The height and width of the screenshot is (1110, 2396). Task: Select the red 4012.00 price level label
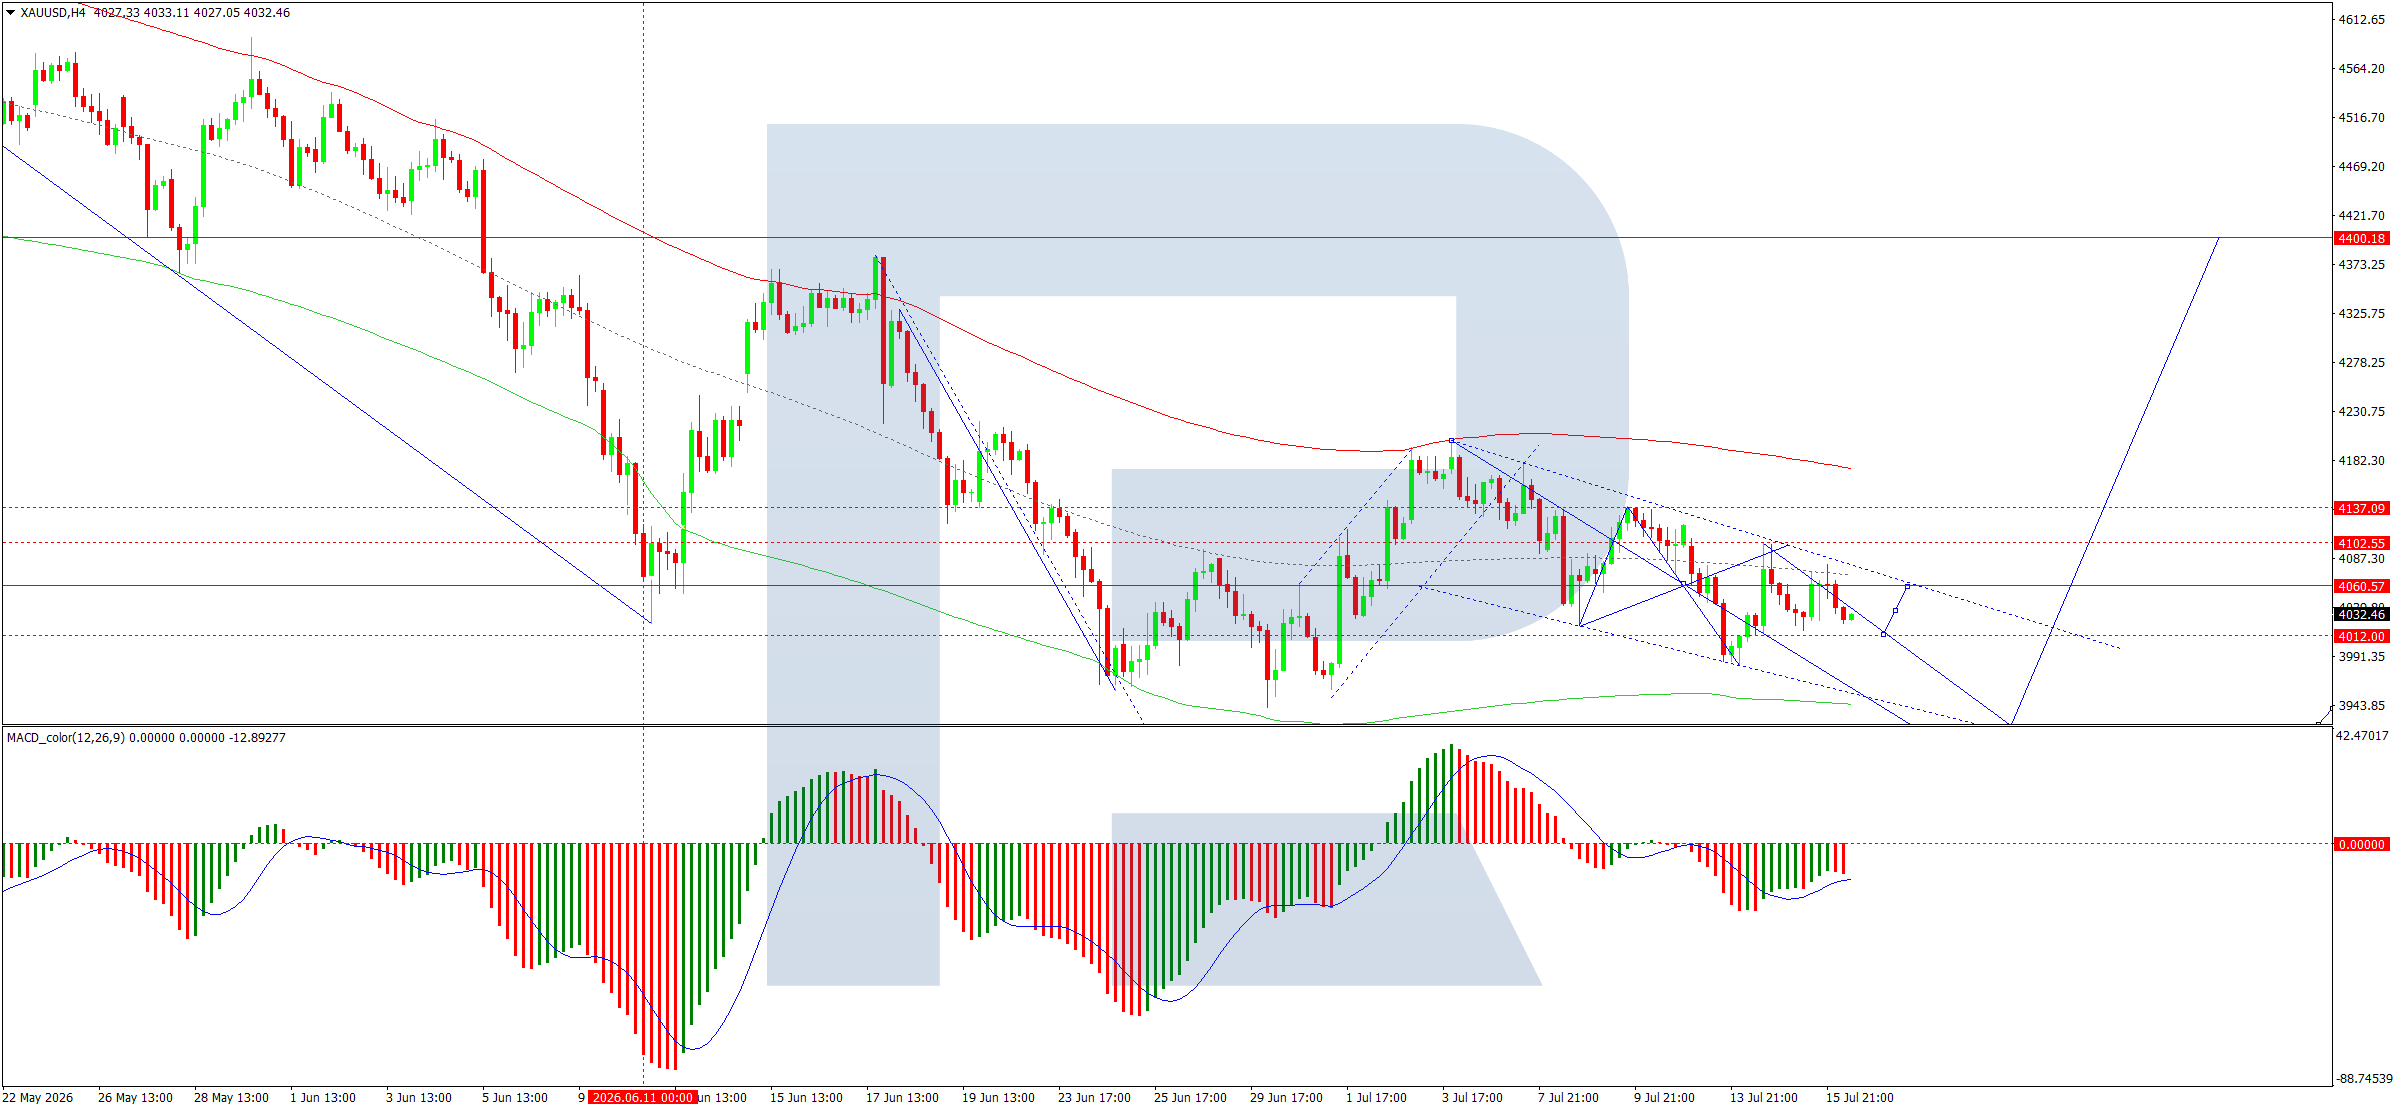pyautogui.click(x=2362, y=636)
